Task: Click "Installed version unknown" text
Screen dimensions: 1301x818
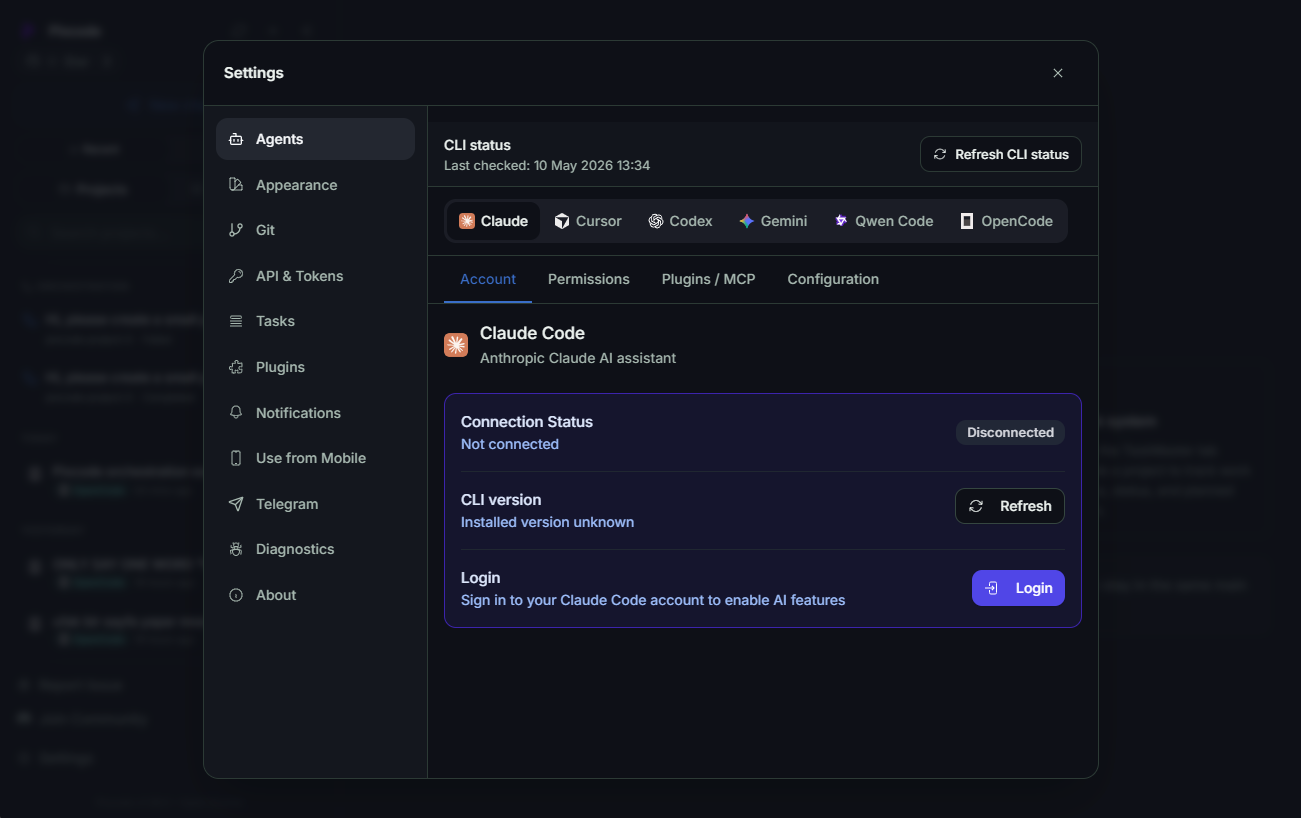Action: 547,522
